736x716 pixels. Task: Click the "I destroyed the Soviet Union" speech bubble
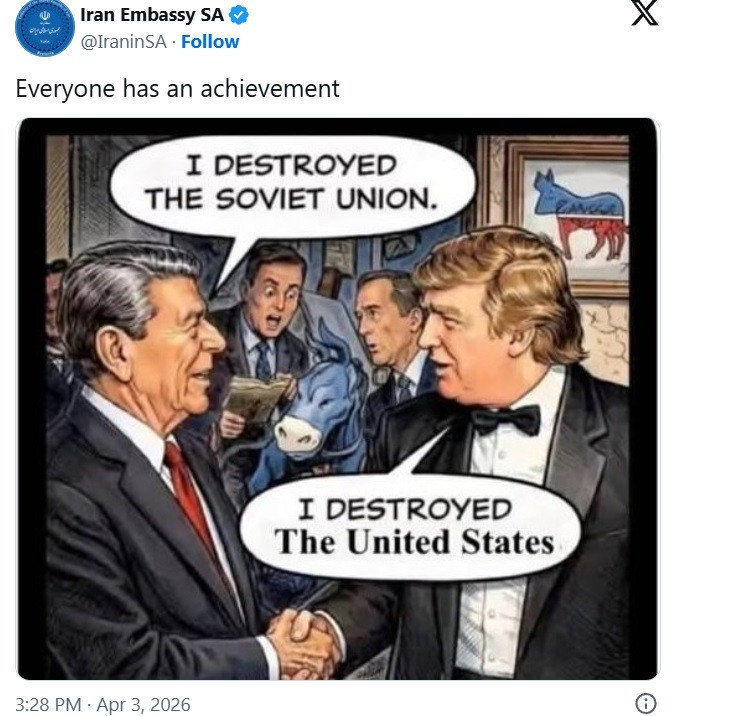[x=292, y=184]
